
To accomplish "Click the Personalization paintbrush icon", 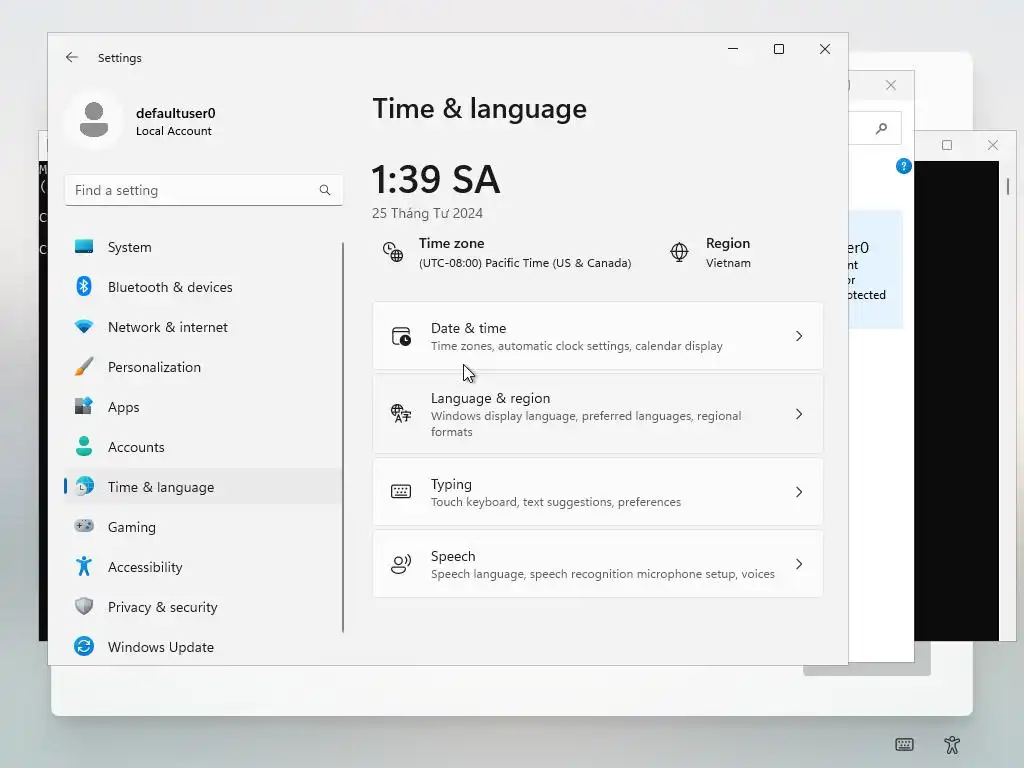I will tap(84, 366).
